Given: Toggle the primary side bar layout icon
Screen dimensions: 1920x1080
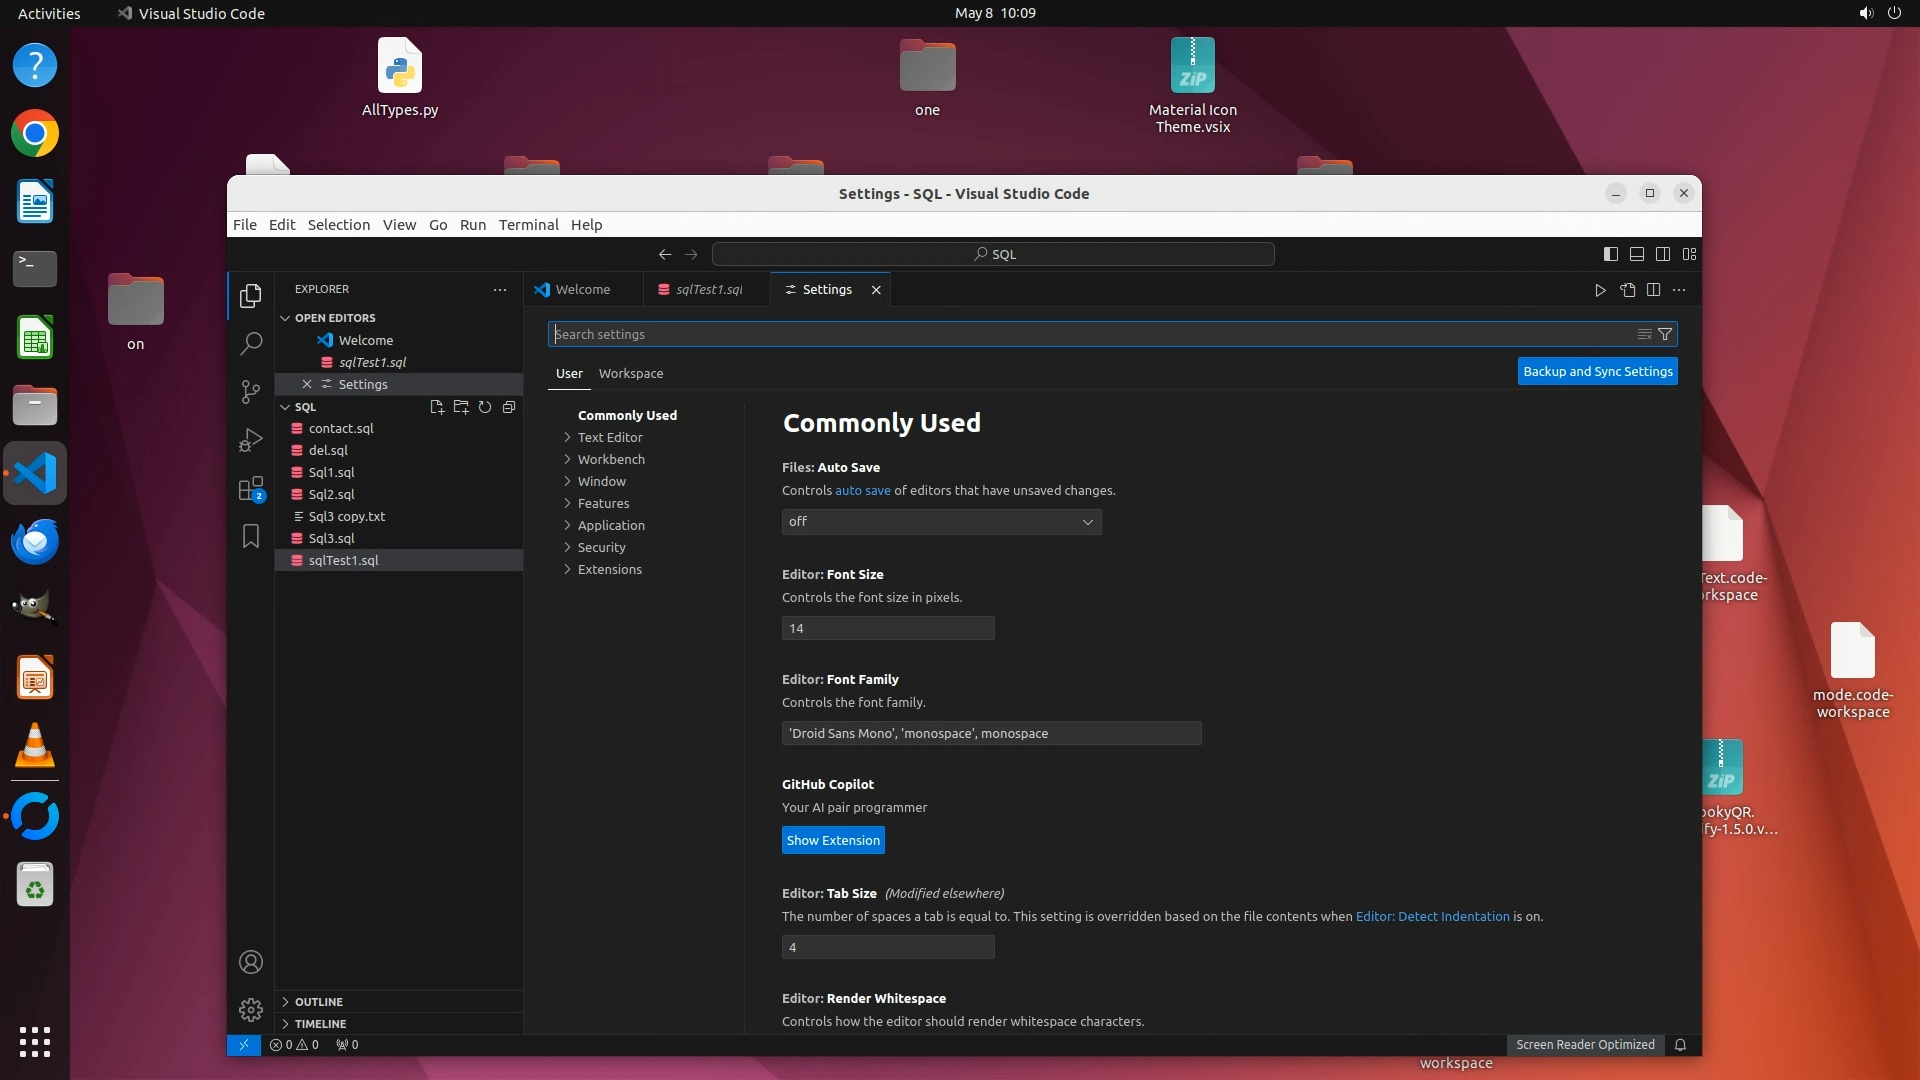Looking at the screenshot, I should coord(1610,254).
